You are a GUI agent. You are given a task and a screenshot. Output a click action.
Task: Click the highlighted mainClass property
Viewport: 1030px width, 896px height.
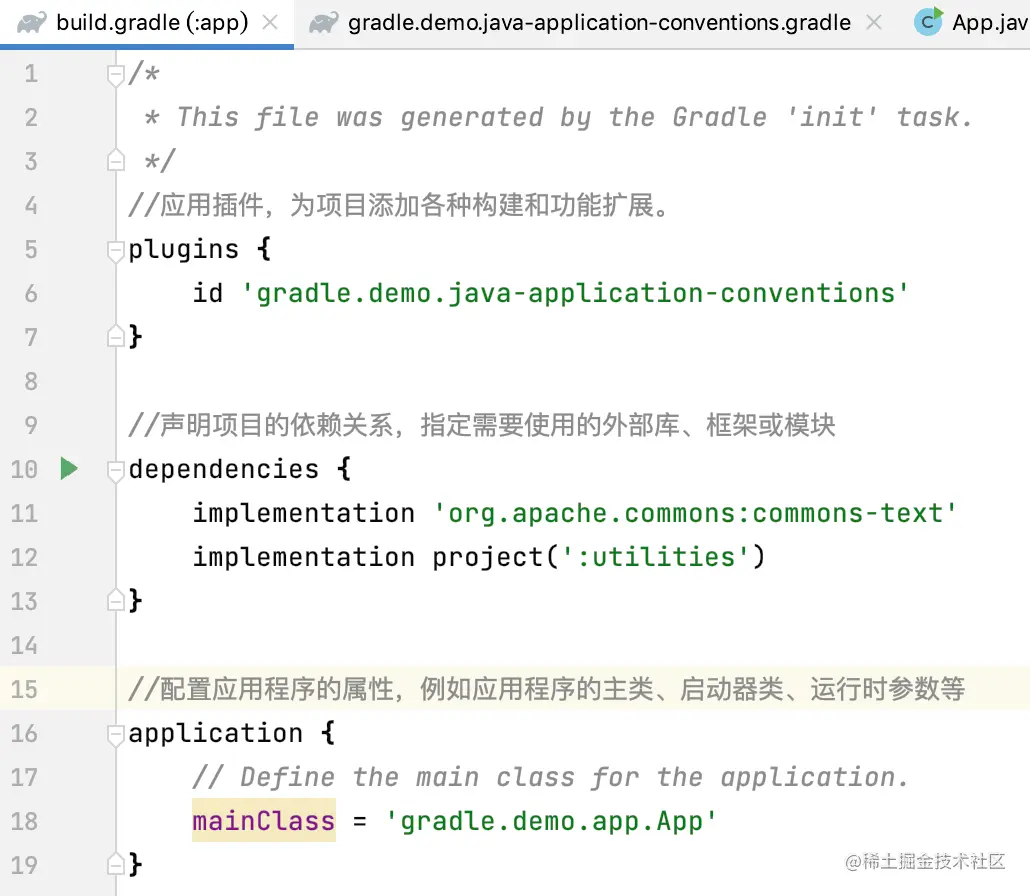263,821
